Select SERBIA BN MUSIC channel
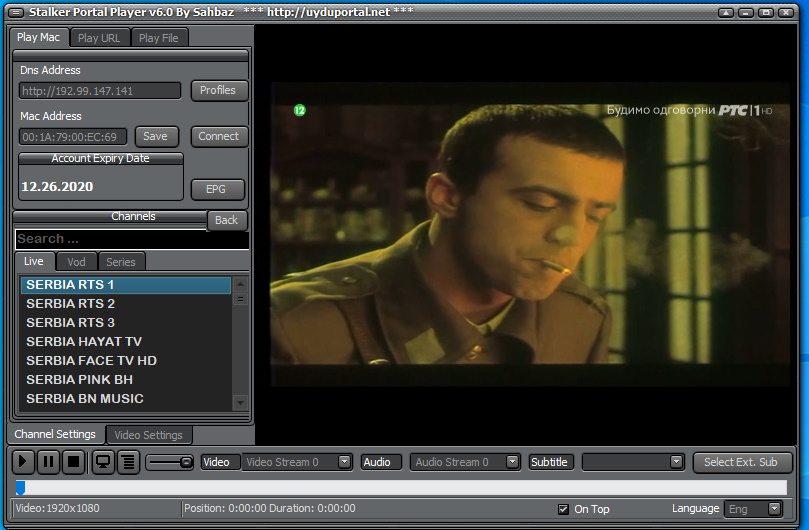The height and width of the screenshot is (530, 809). 126,399
